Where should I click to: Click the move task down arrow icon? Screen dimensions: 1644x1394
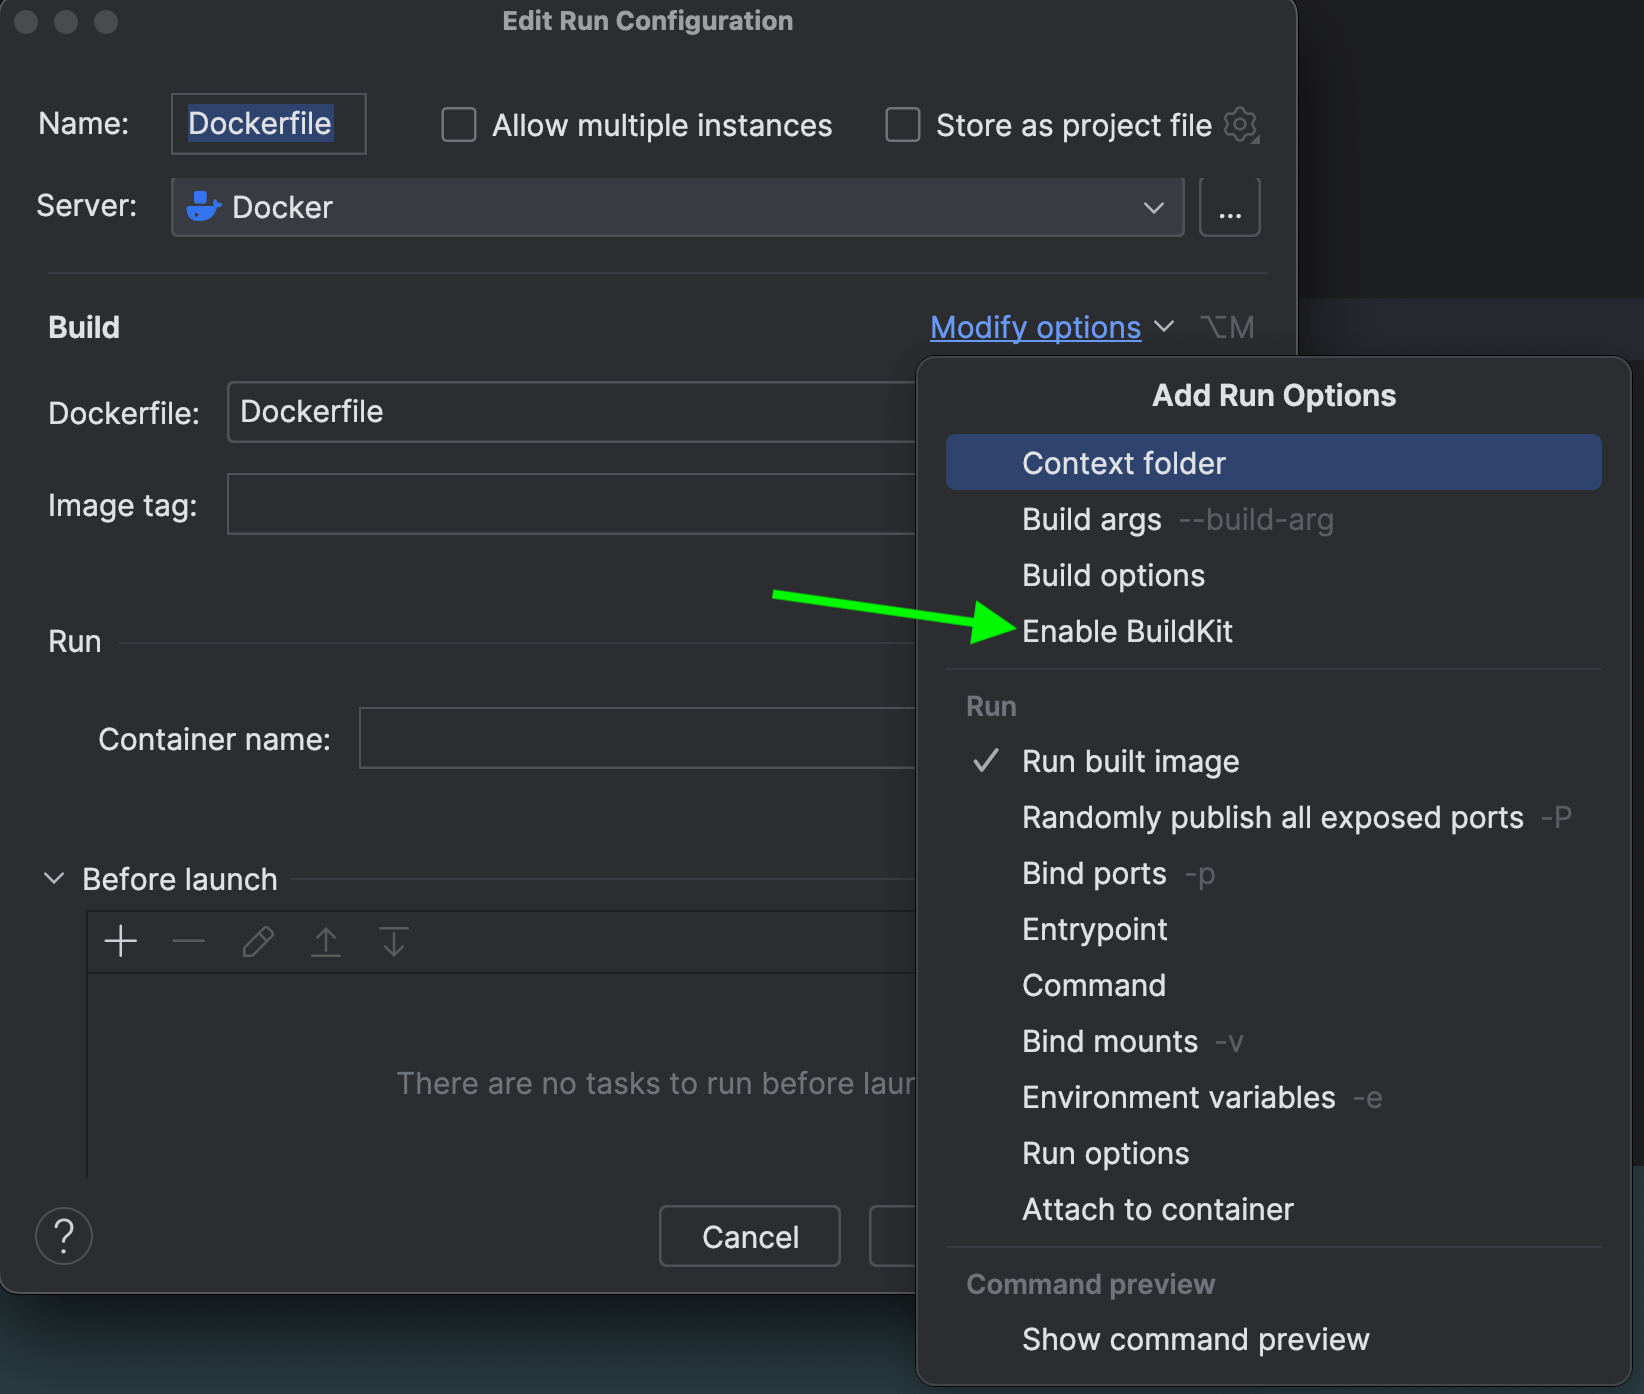coord(394,941)
